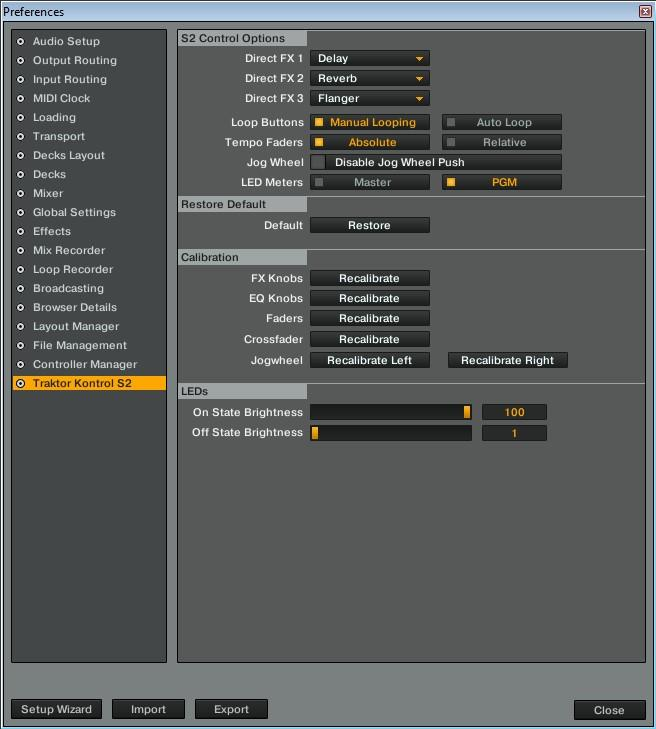Select the Decks sidebar entry
This screenshot has width=656, height=729.
click(x=88, y=174)
